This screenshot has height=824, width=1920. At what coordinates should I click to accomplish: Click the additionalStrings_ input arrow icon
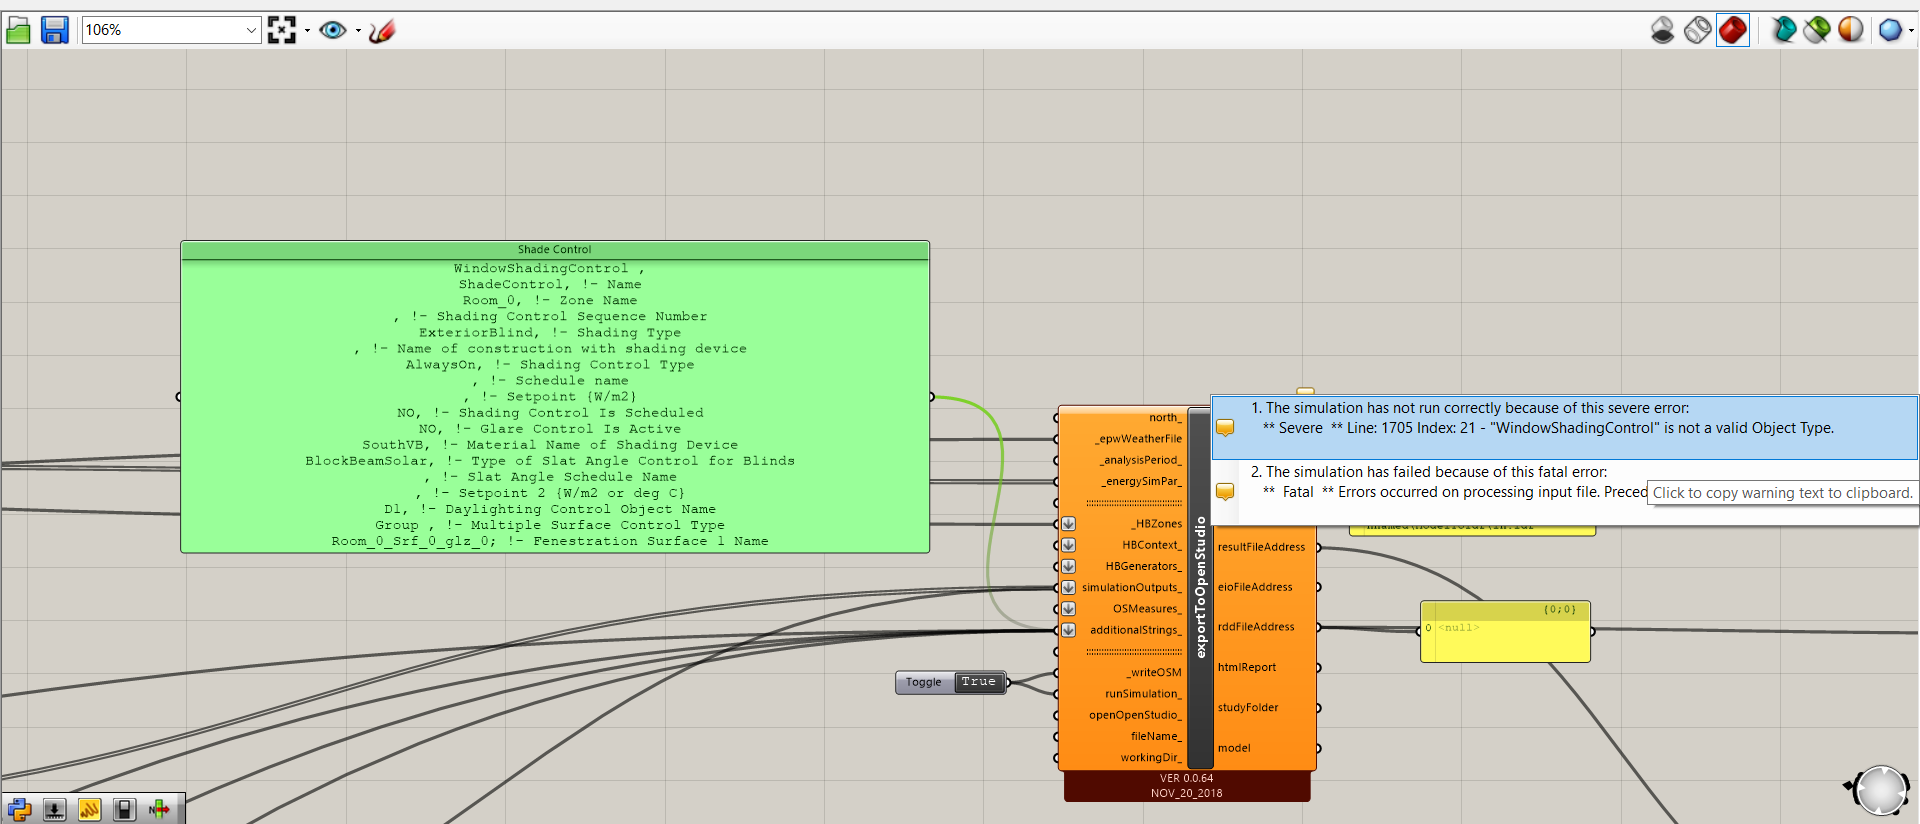pos(1068,630)
